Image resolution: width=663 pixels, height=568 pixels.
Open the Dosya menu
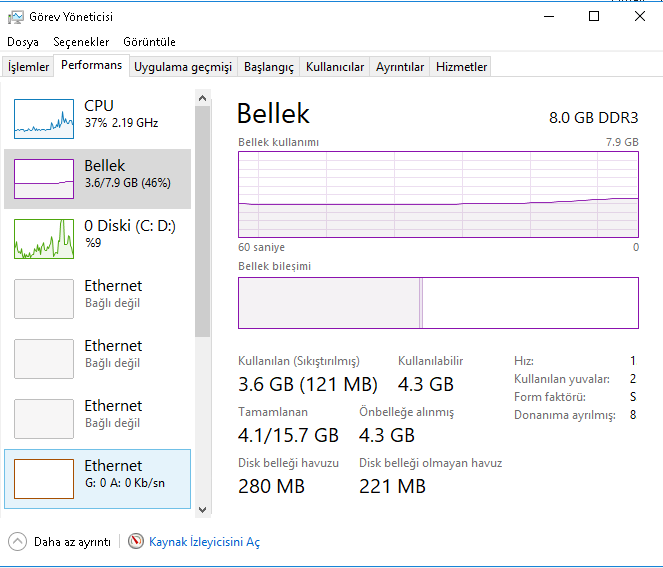click(x=23, y=42)
